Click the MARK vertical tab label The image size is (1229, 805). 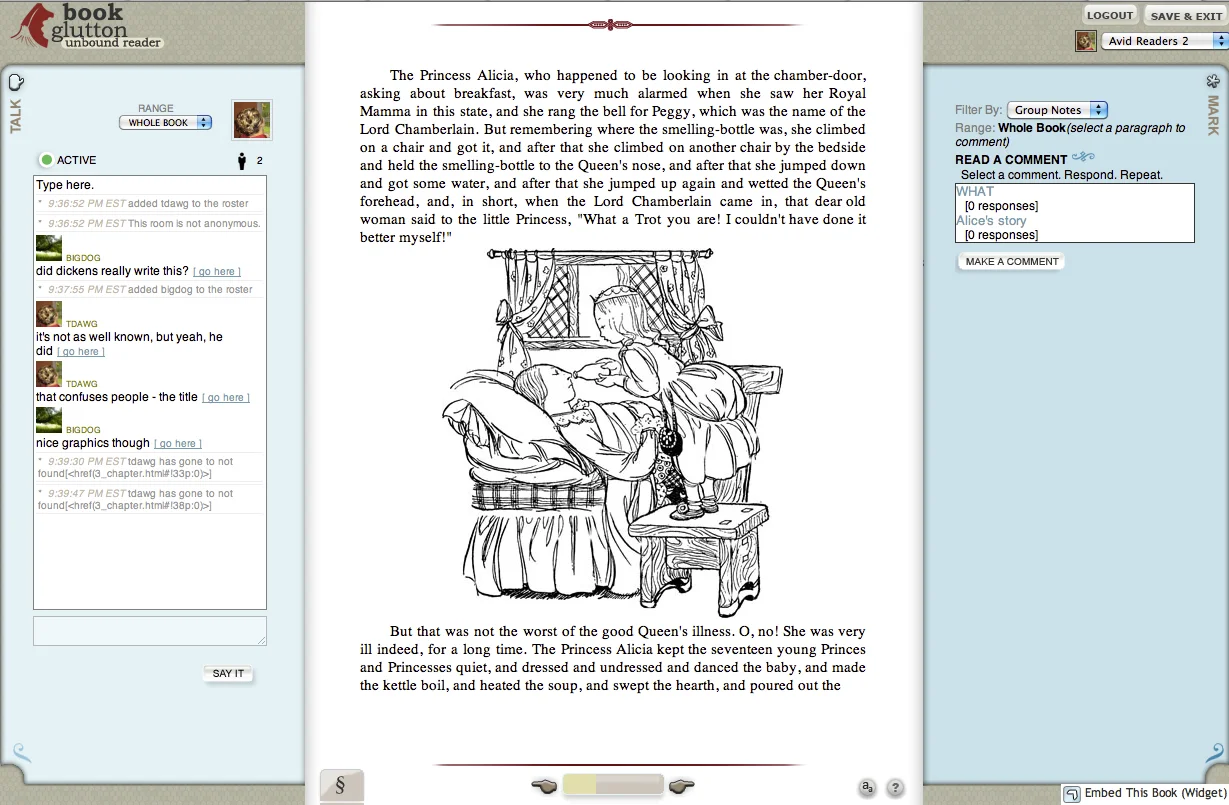click(x=1214, y=116)
